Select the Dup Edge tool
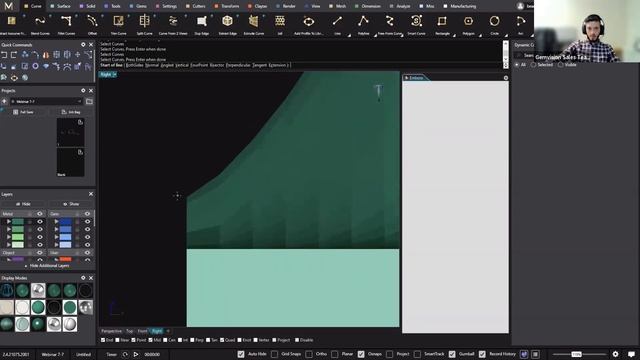640x360 pixels. pos(202,24)
